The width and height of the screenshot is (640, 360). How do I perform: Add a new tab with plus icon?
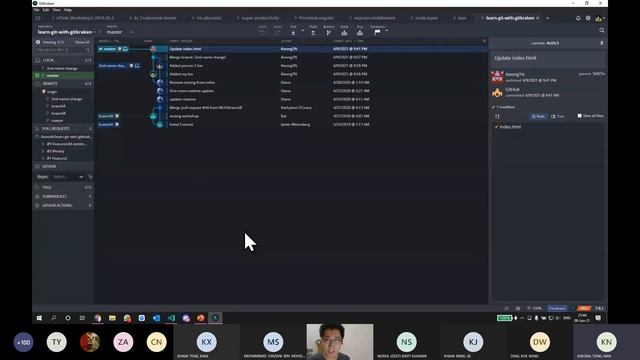547,18
